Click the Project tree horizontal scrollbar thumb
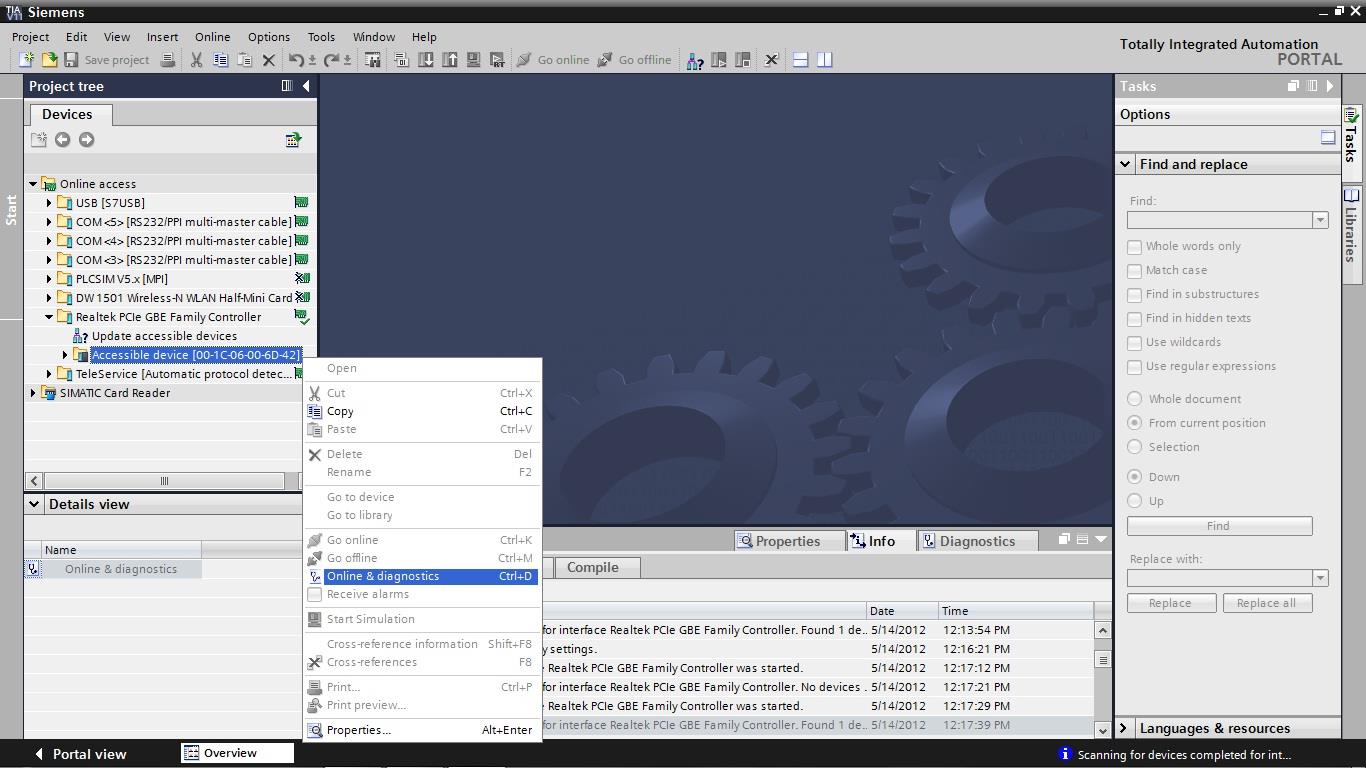Screen dimensions: 1366x768 point(164,481)
